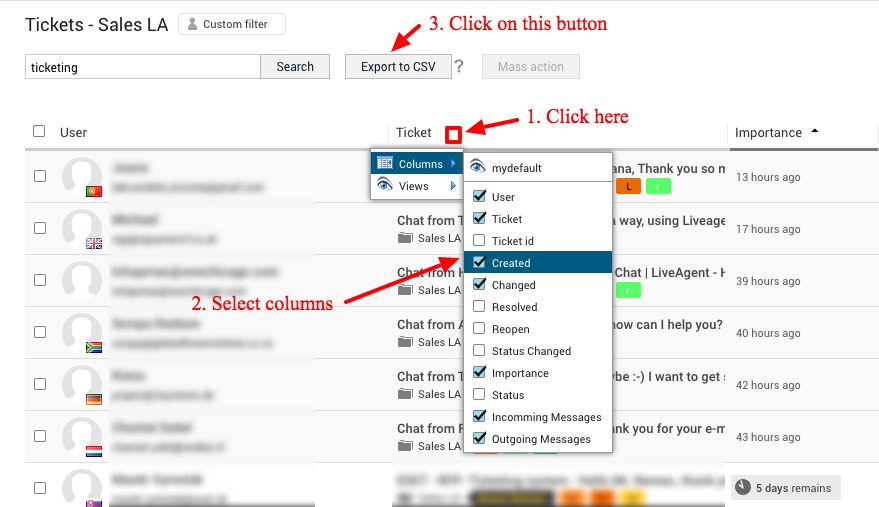
Task: Open the Views submenu item
Action: [414, 186]
